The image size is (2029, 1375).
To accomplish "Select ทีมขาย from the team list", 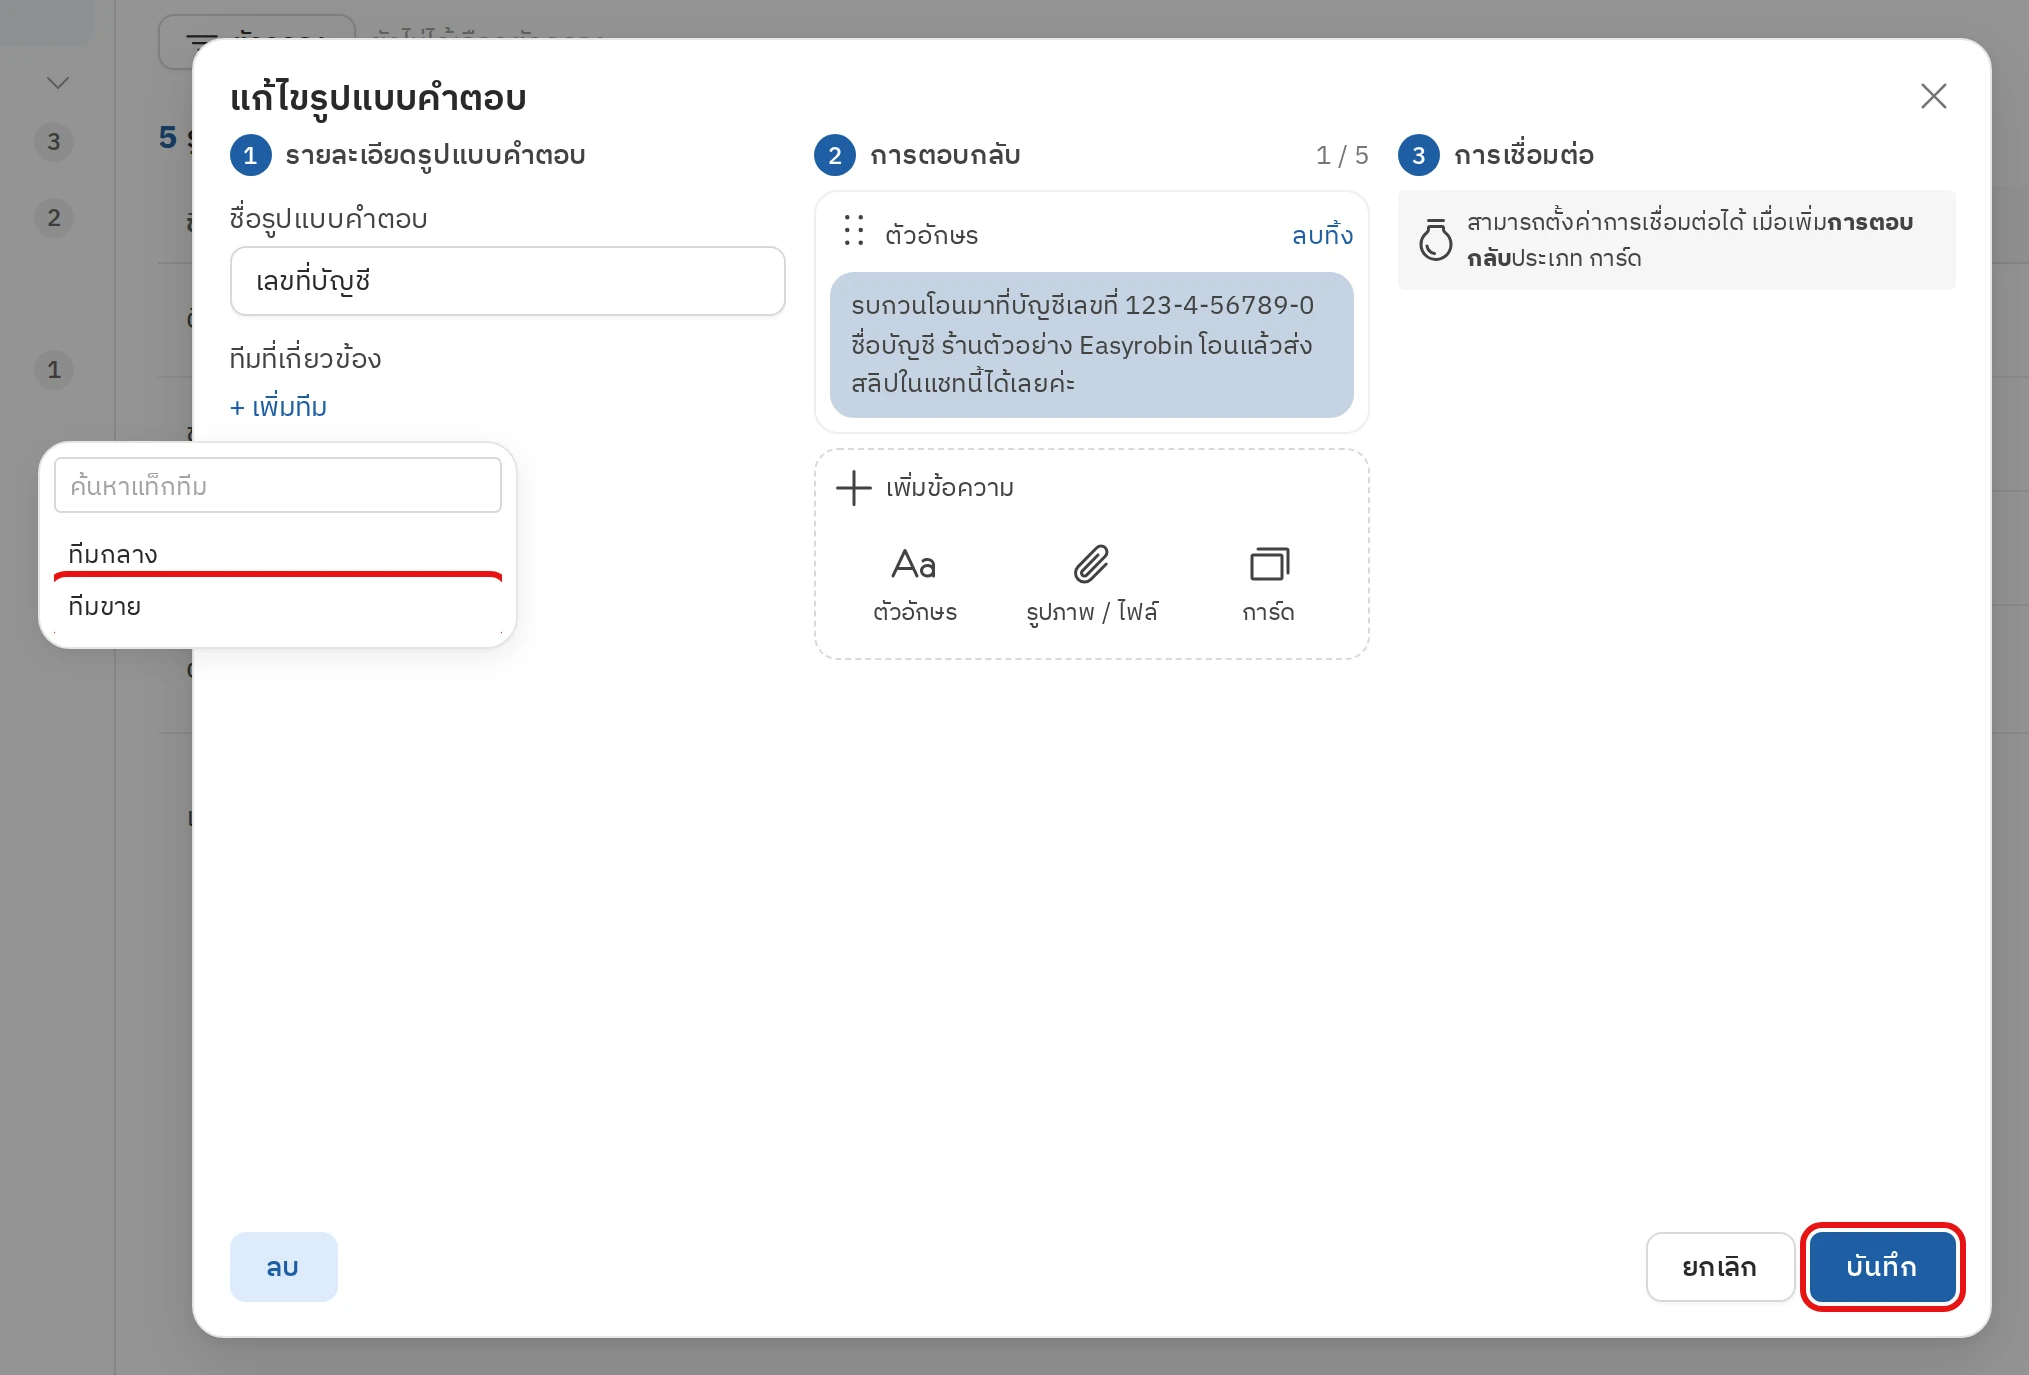I will click(277, 607).
